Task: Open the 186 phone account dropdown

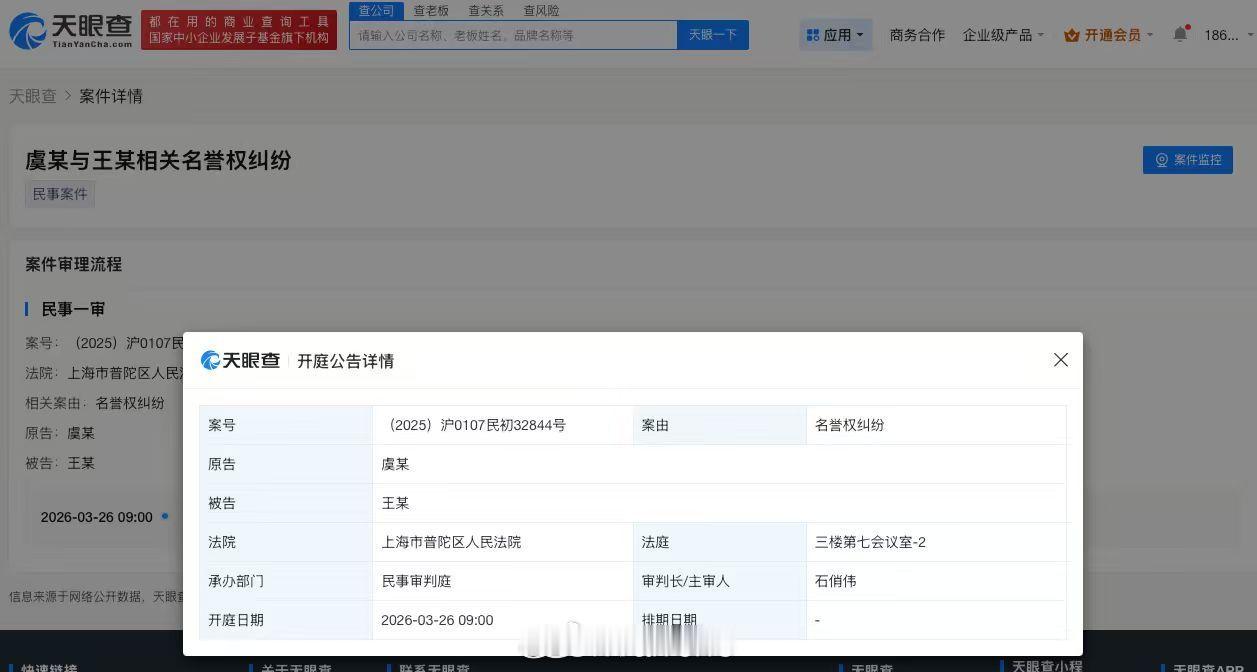Action: click(1223, 33)
